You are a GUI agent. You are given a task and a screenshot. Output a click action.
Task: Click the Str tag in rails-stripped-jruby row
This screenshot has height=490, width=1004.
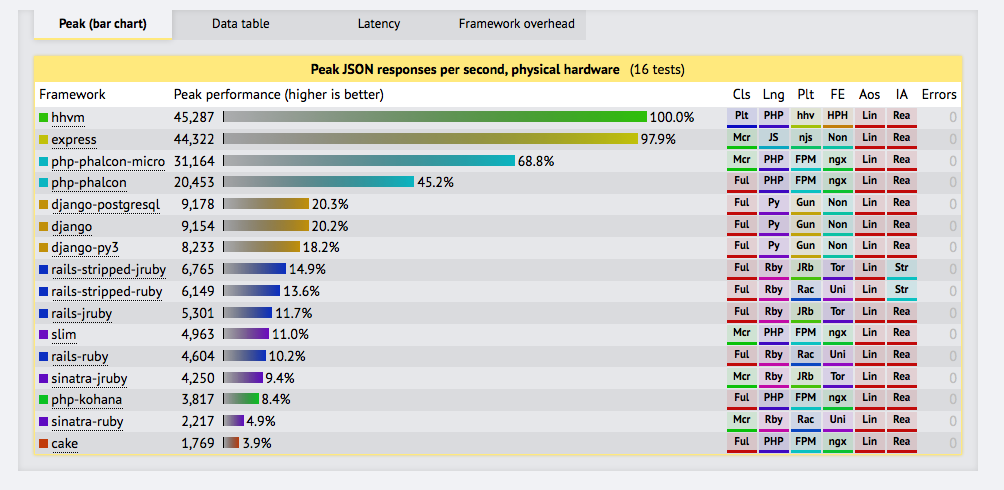[x=902, y=269]
